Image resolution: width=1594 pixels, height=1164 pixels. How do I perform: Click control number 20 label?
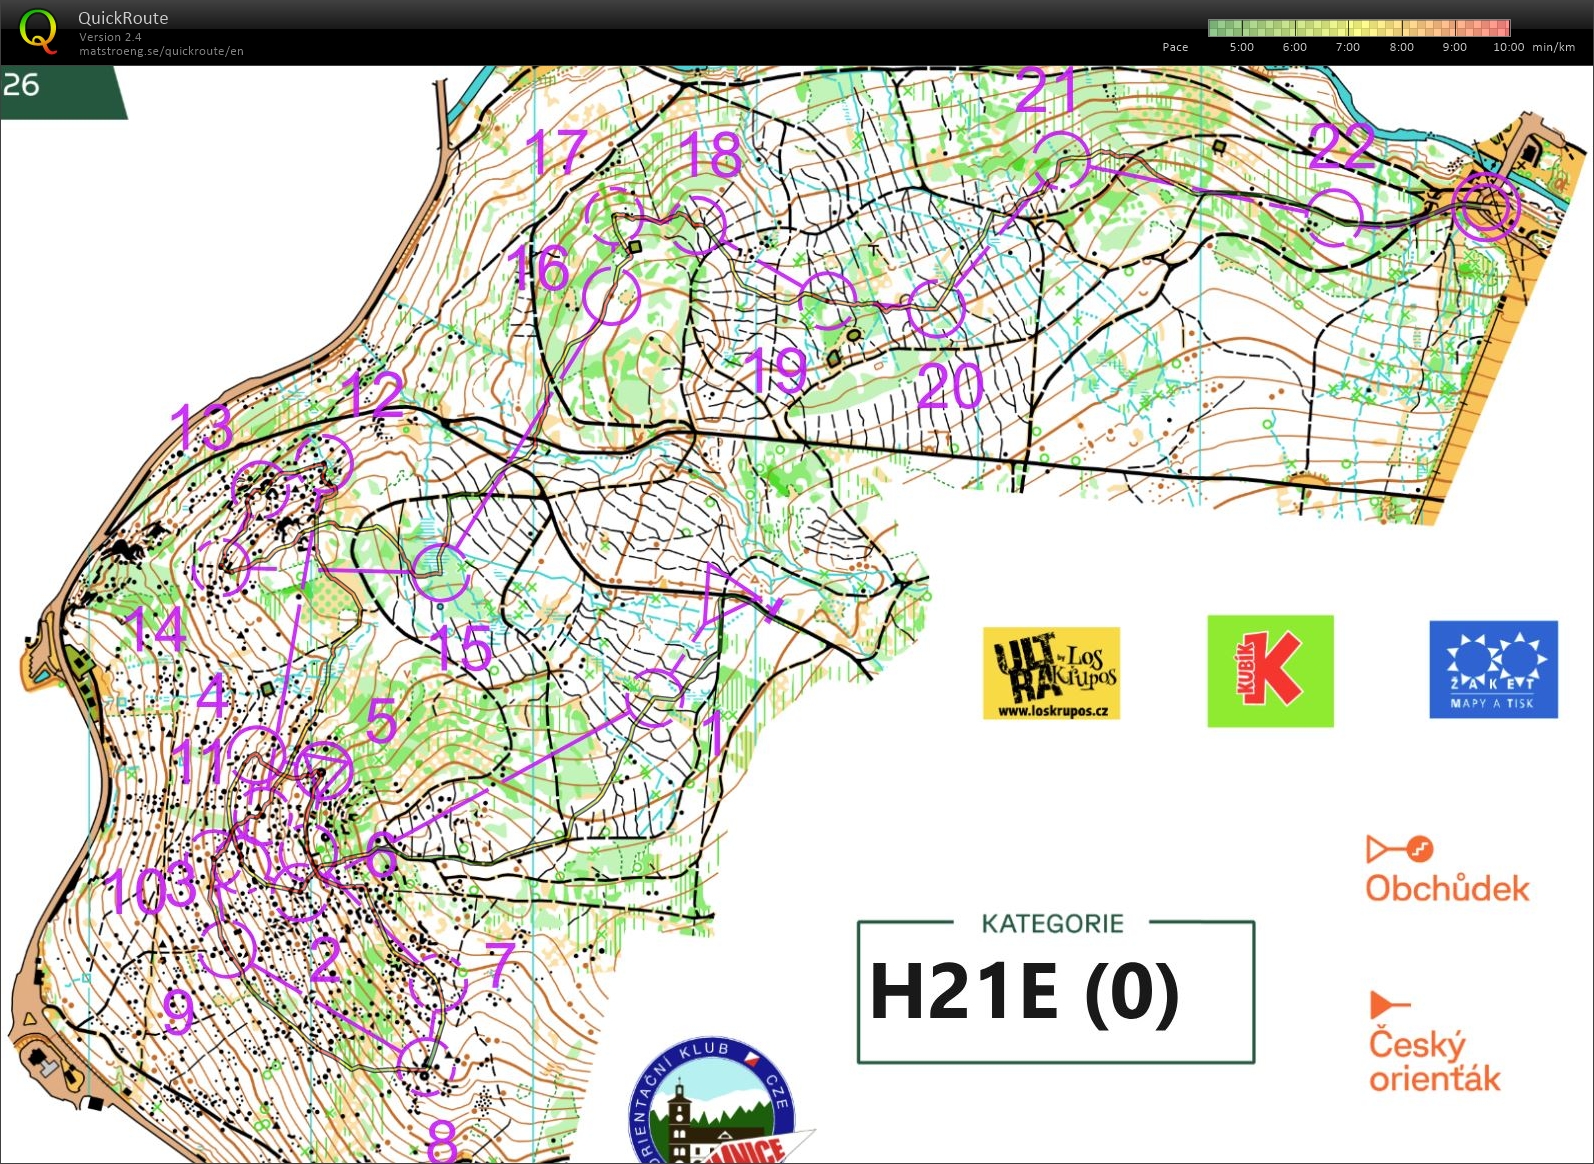tap(950, 385)
